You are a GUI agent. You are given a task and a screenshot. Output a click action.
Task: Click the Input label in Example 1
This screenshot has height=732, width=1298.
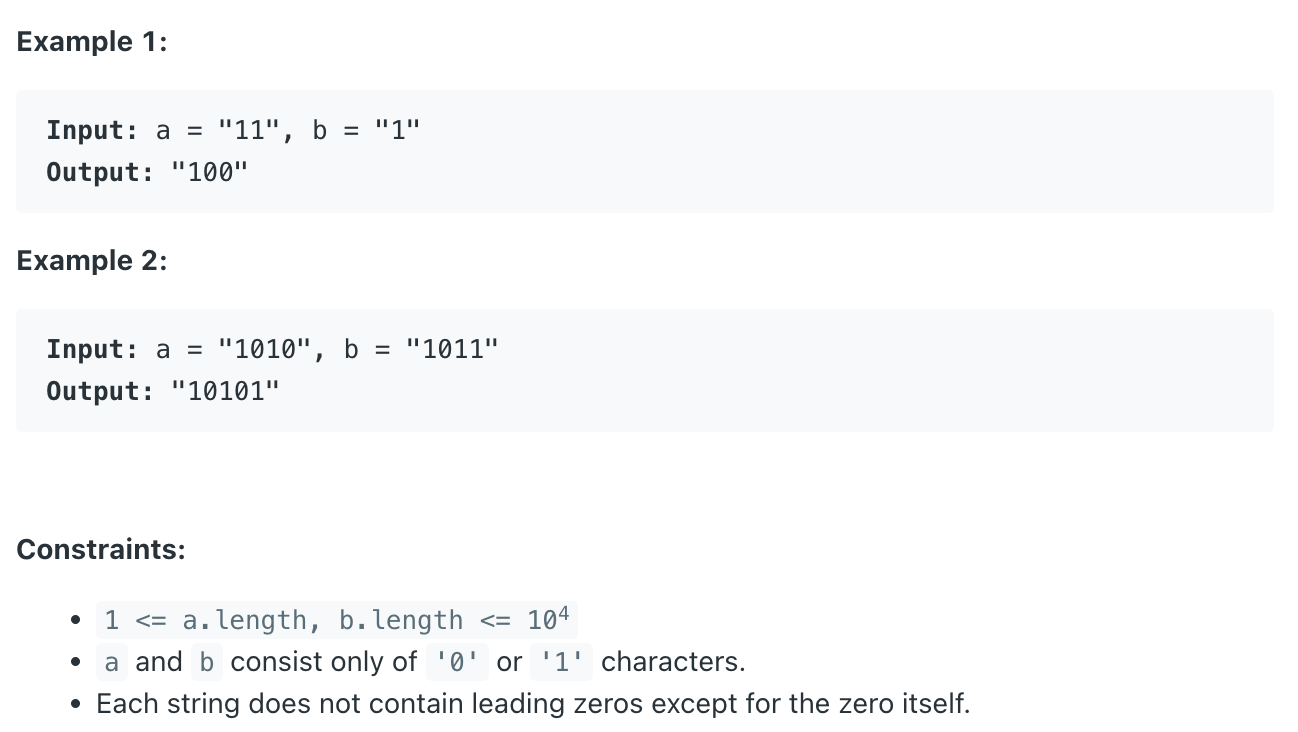click(93, 130)
